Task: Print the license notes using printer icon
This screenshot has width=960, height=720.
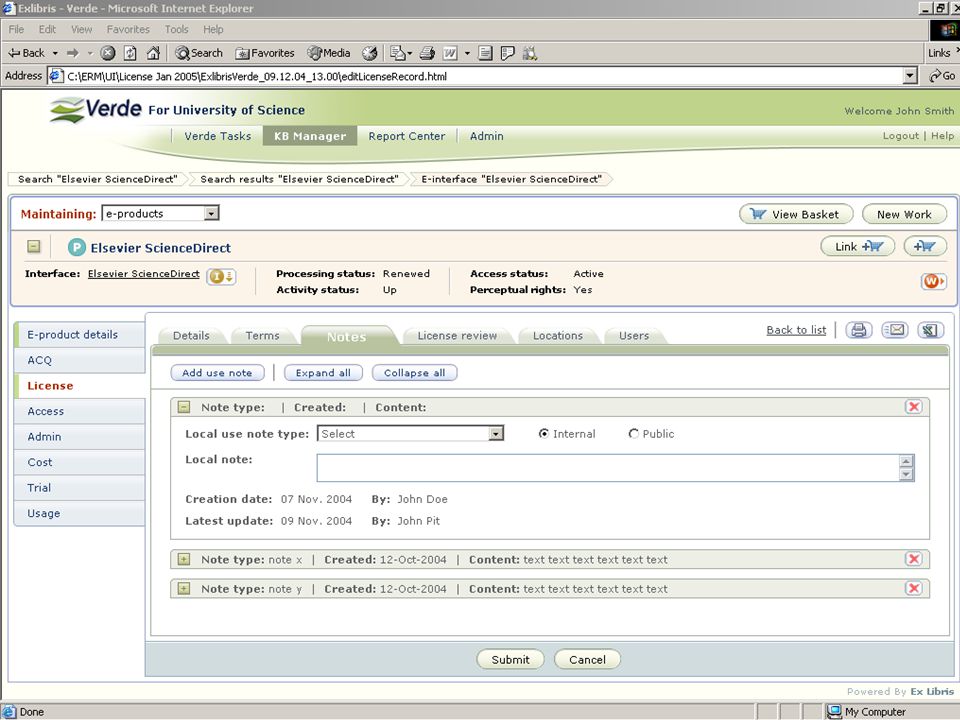Action: click(859, 330)
